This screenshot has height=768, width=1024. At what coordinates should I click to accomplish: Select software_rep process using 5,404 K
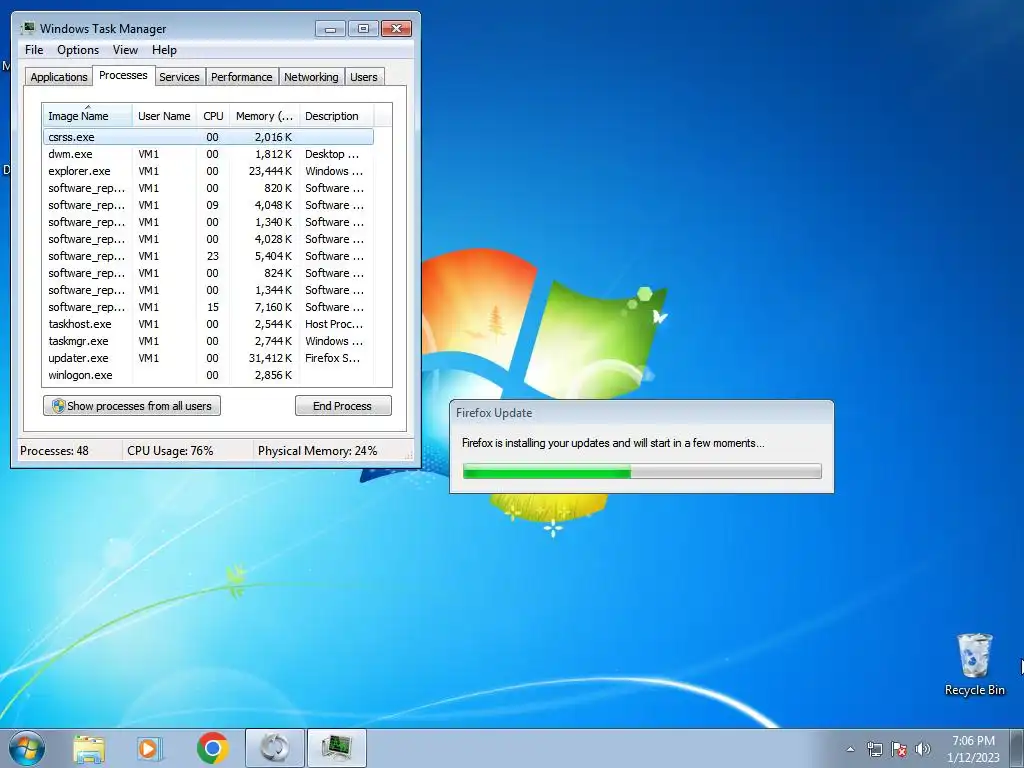[208, 256]
